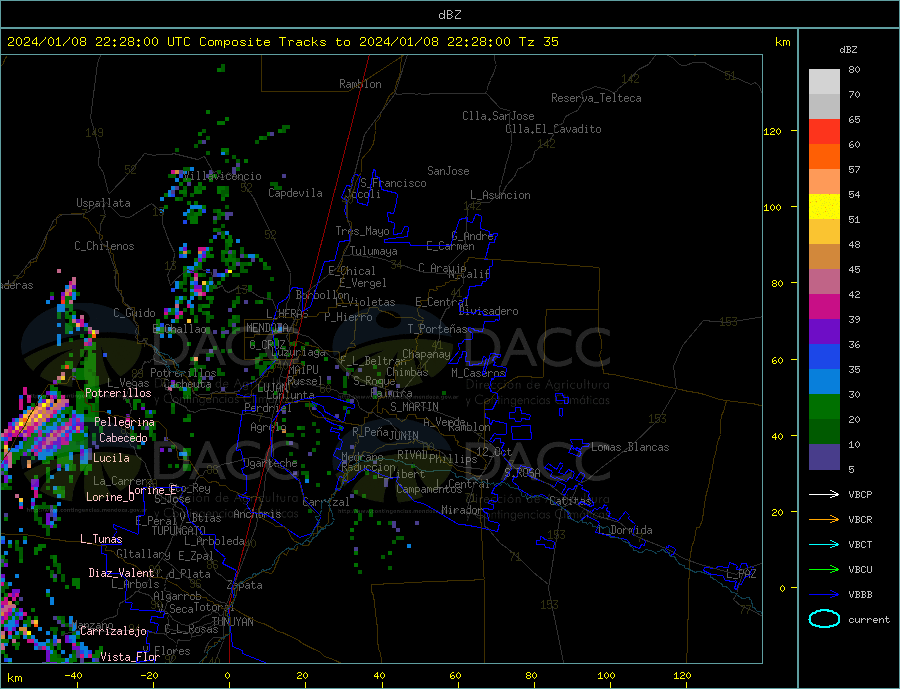Screen dimensions: 900x689
Task: Click the '-40' tick on the bottom axis
Action: 73,676
